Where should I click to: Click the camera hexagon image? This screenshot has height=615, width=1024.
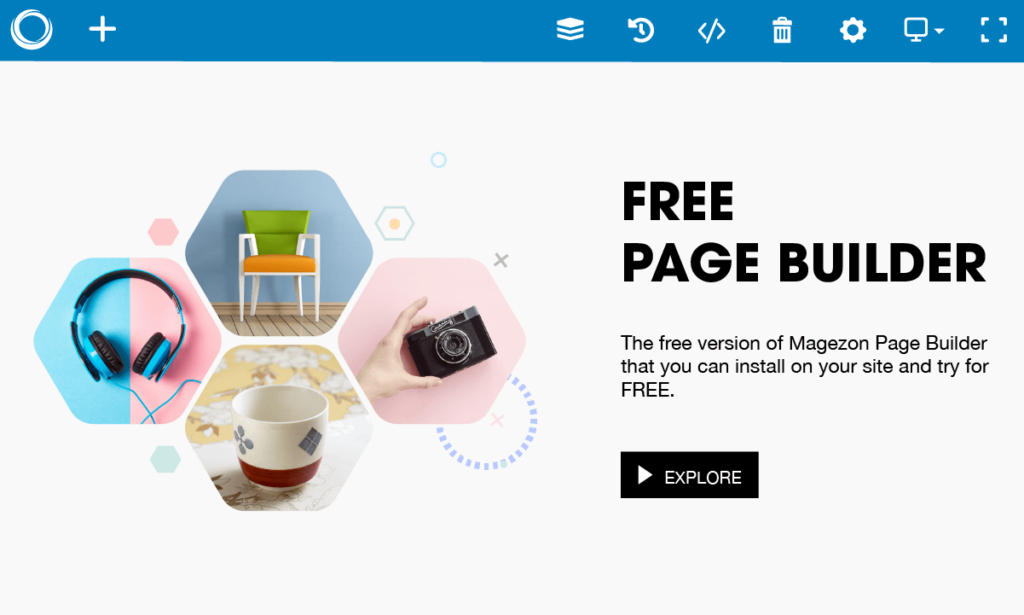432,341
